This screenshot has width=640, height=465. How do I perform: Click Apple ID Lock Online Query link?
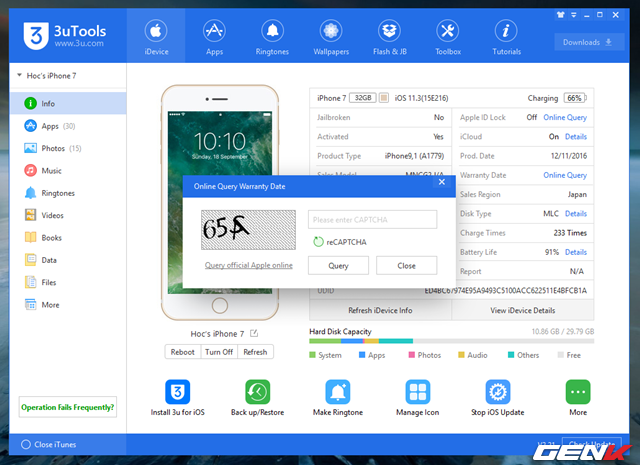point(565,117)
